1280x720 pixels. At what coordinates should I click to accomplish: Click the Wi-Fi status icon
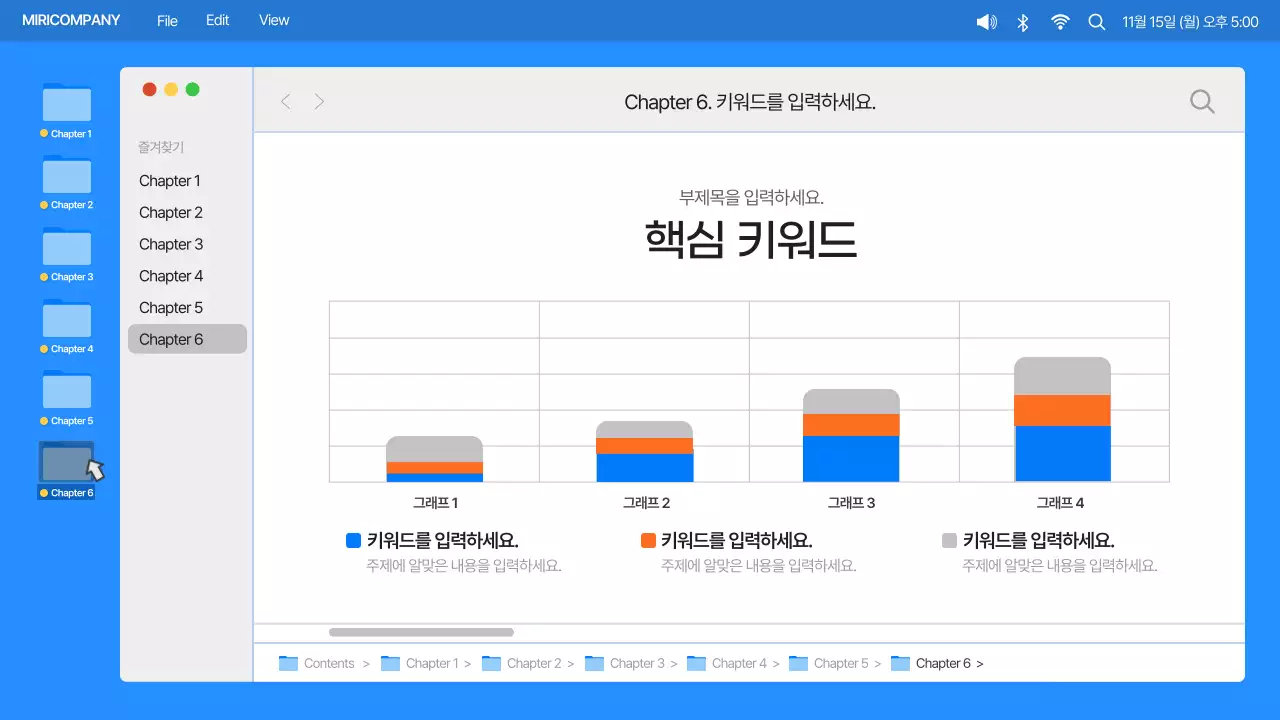tap(1060, 20)
